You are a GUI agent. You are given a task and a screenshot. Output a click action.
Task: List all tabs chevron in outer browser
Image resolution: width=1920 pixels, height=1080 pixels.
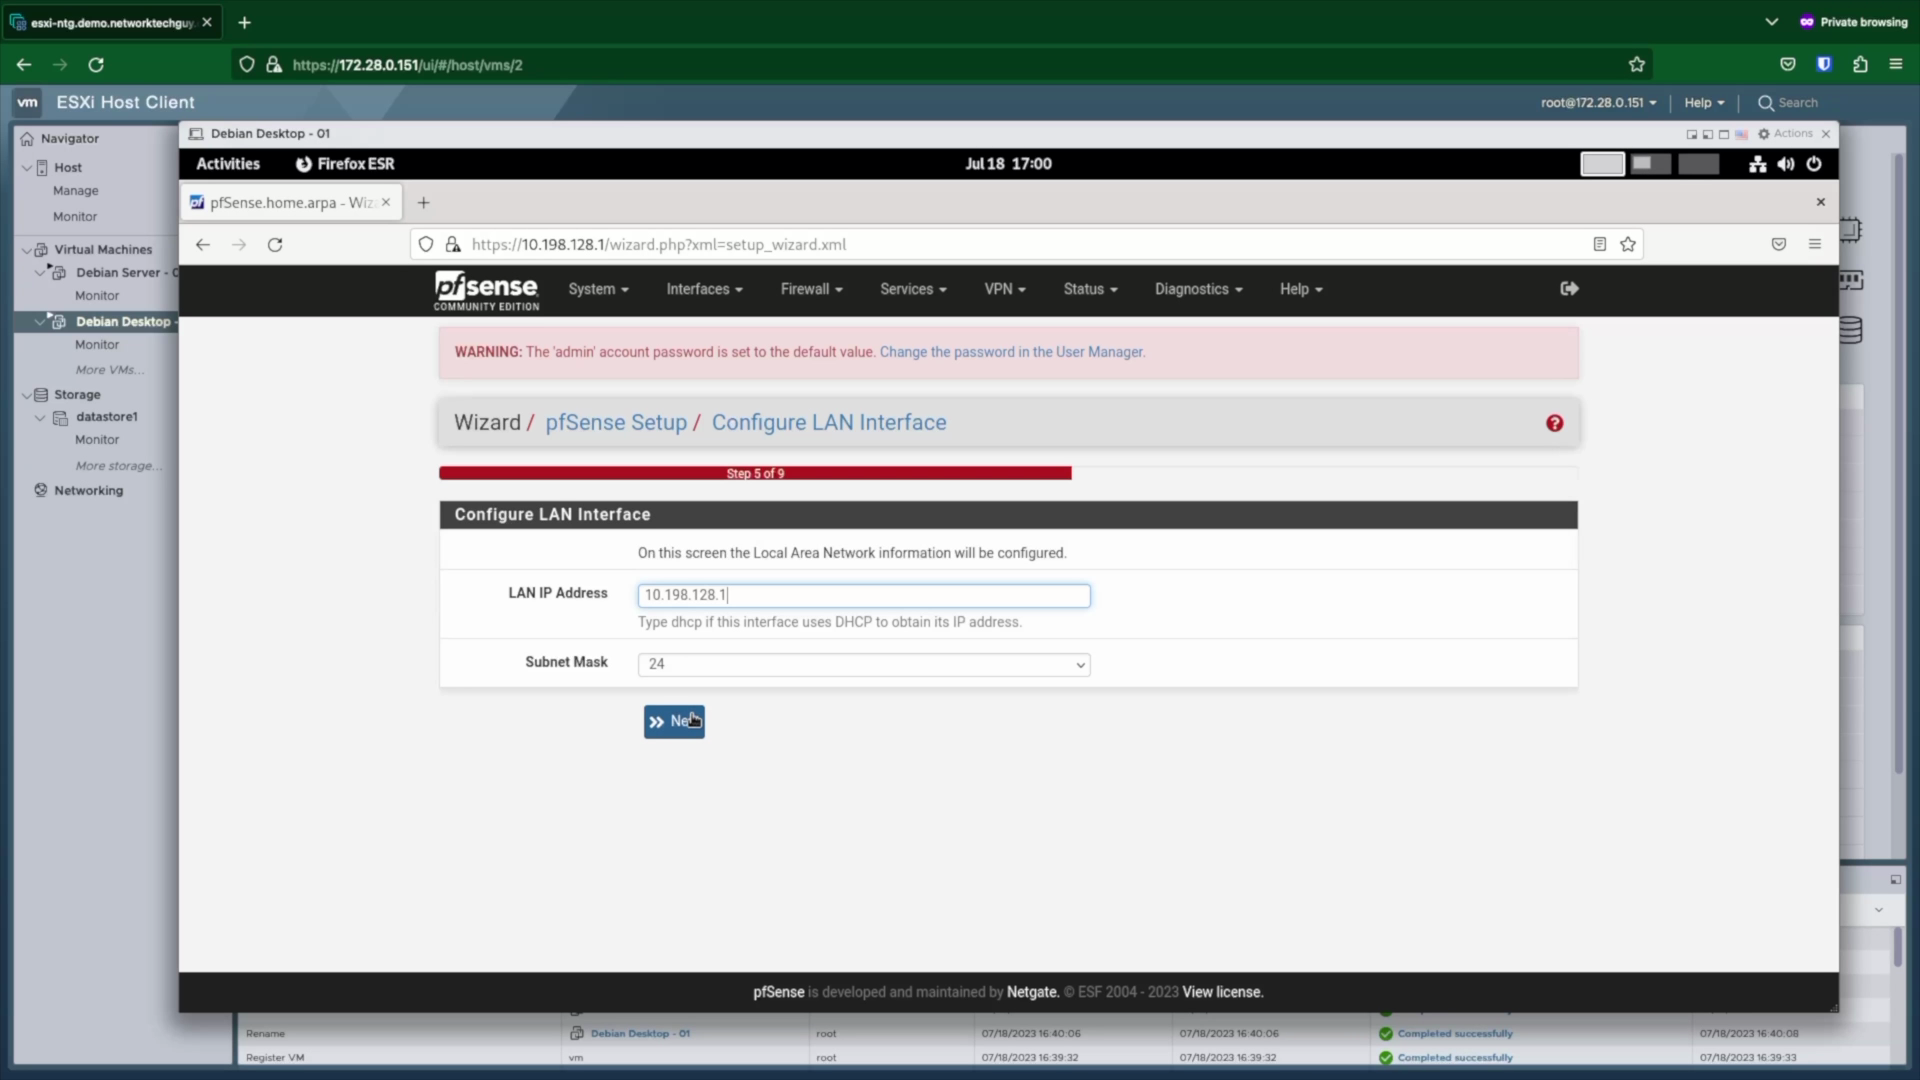point(1772,22)
